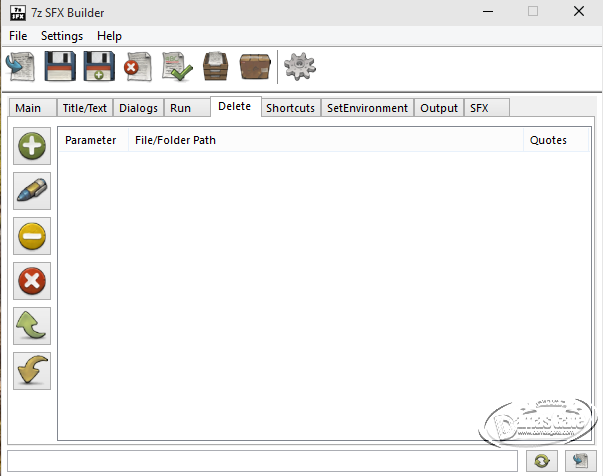Image resolution: width=603 pixels, height=476 pixels.
Task: Edit selected entry with the pen button
Action: 32,191
